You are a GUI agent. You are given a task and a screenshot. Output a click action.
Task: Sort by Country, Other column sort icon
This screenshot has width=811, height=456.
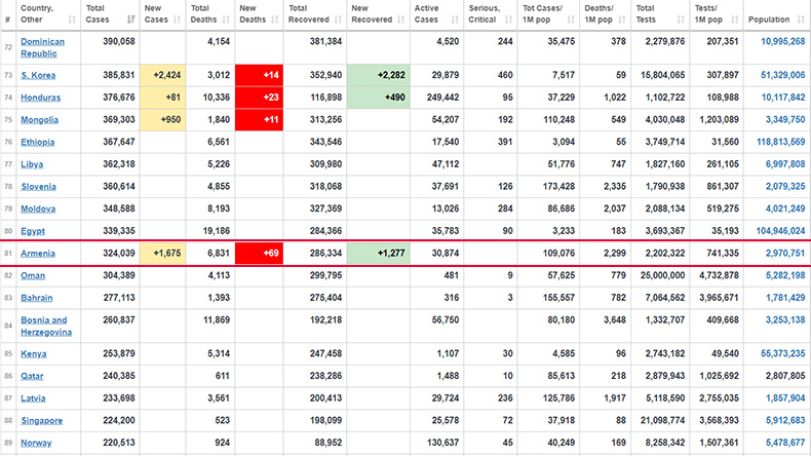pos(72,20)
